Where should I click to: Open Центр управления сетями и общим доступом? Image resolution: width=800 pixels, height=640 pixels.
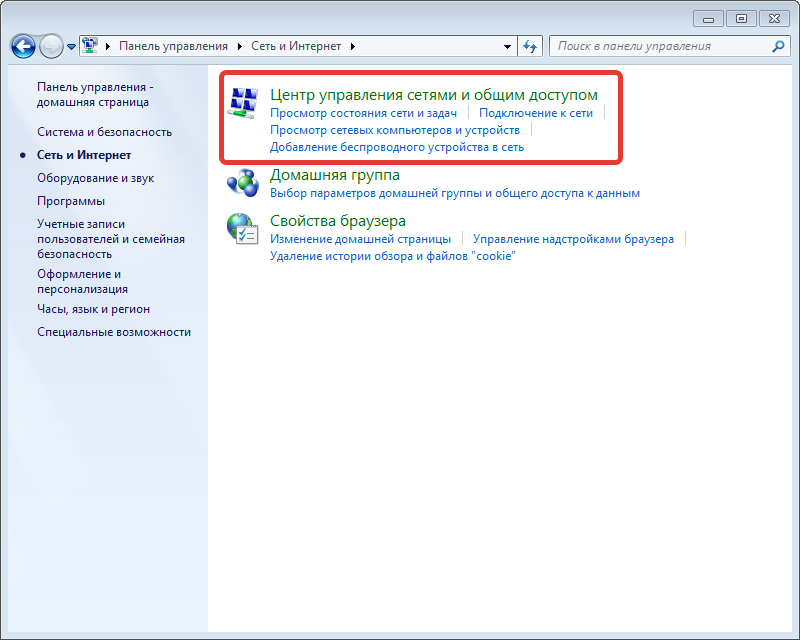[x=434, y=95]
